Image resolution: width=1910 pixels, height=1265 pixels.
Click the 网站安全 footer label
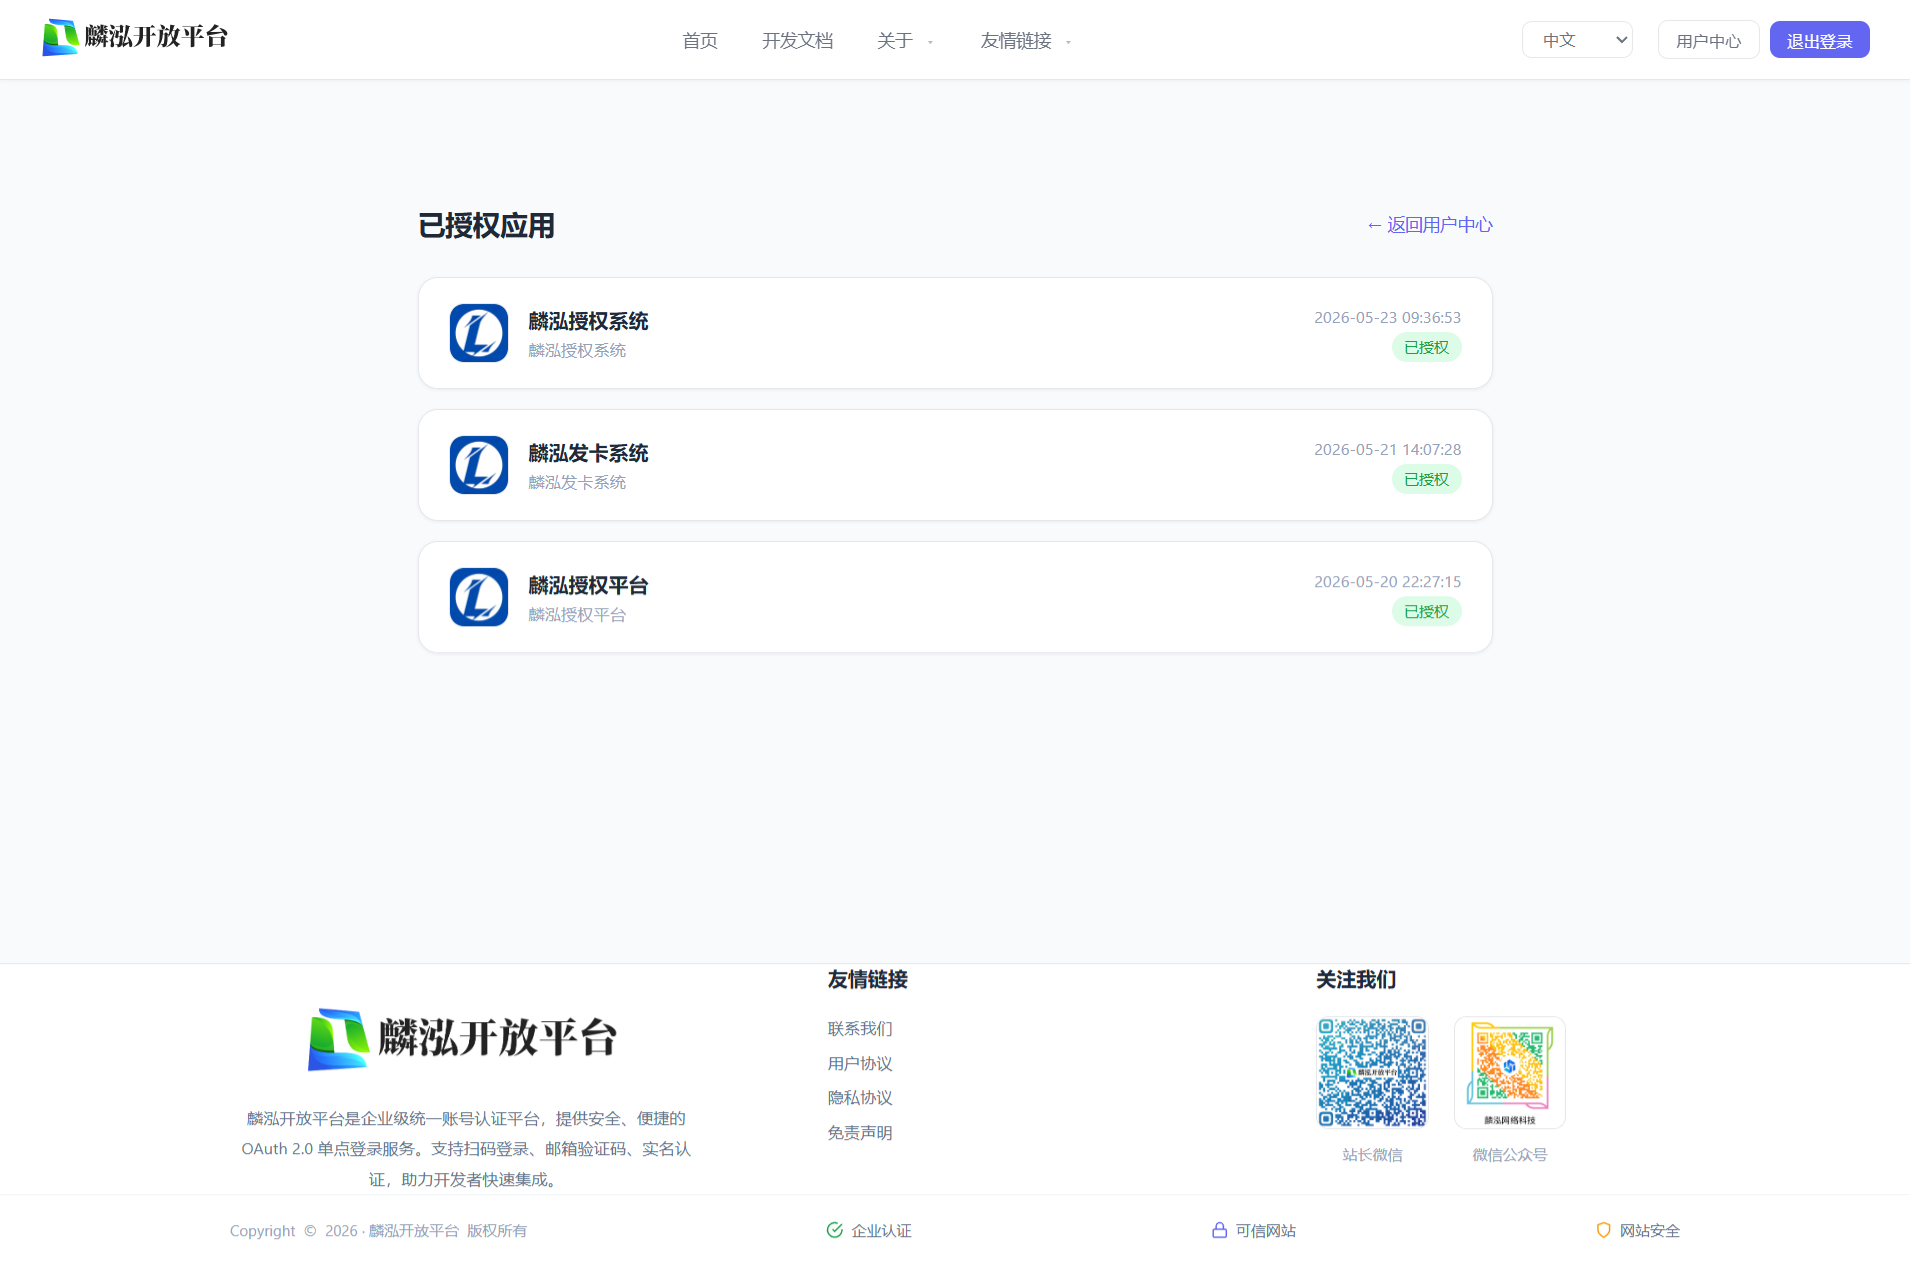1650,1231
